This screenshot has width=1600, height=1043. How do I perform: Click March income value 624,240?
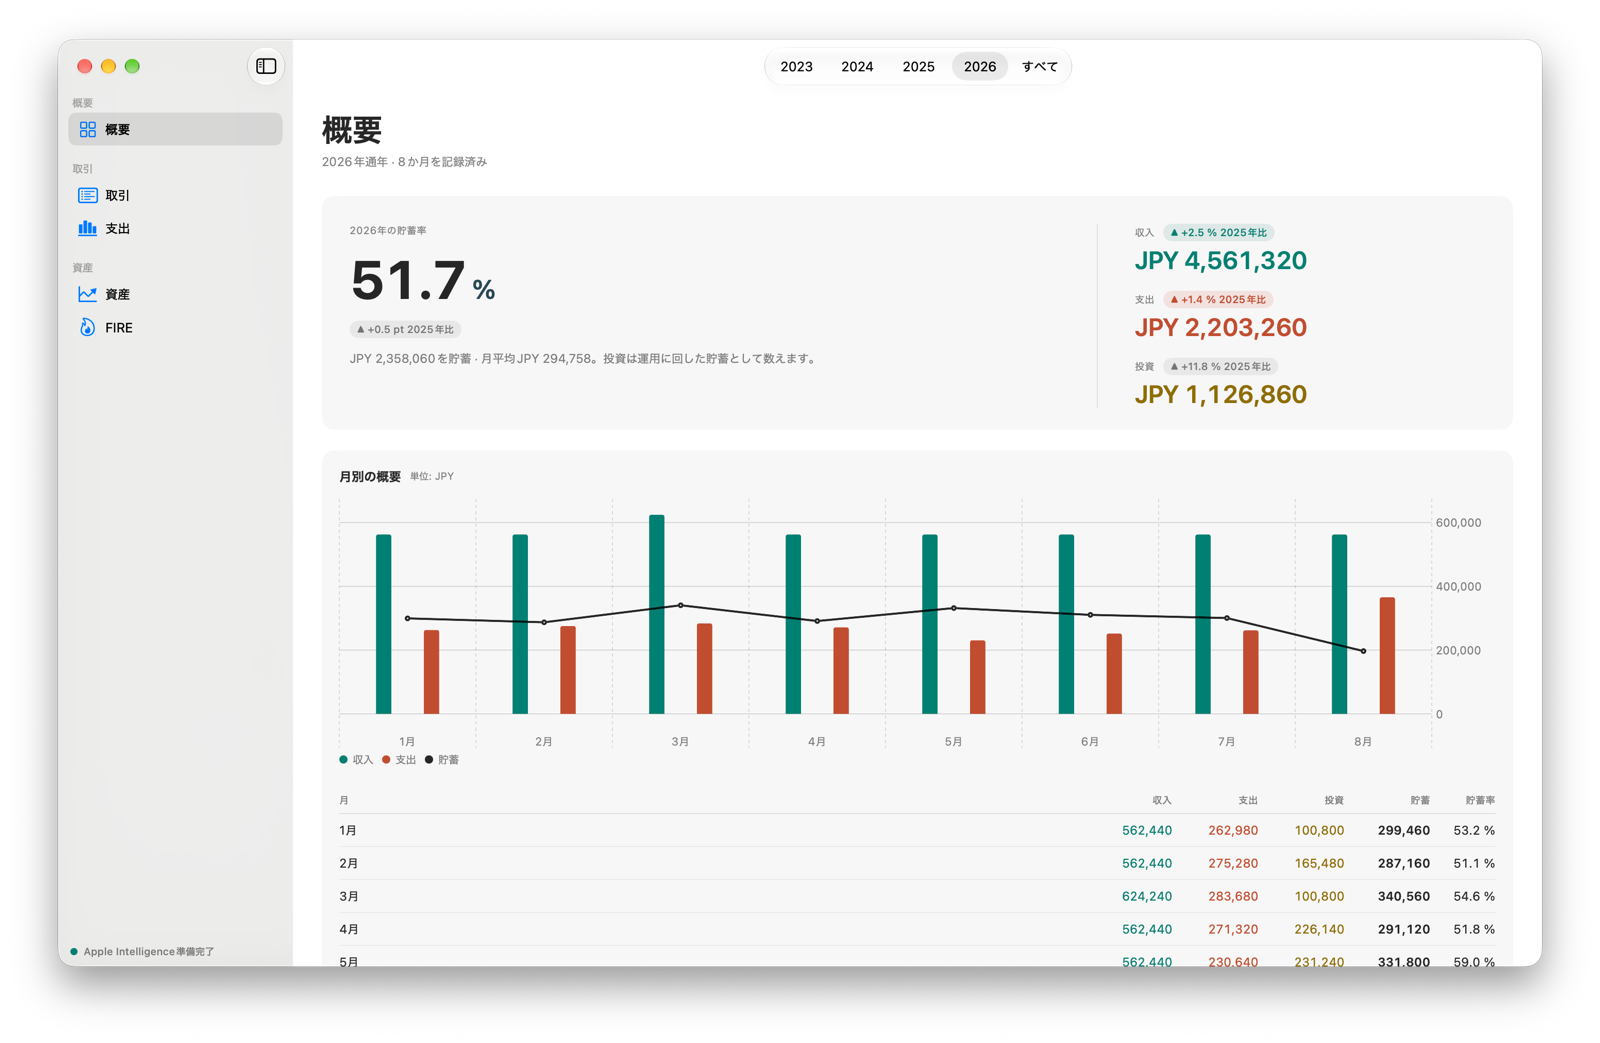(1147, 896)
